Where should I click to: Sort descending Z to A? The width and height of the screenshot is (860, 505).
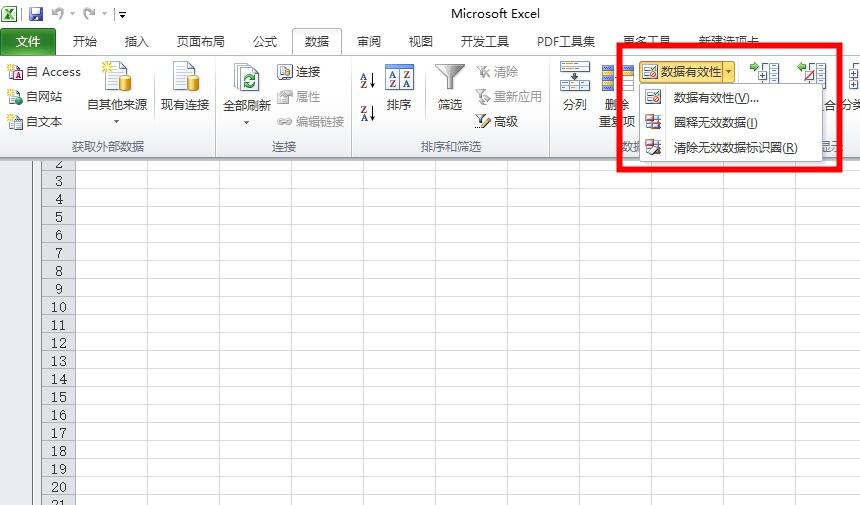(x=367, y=113)
